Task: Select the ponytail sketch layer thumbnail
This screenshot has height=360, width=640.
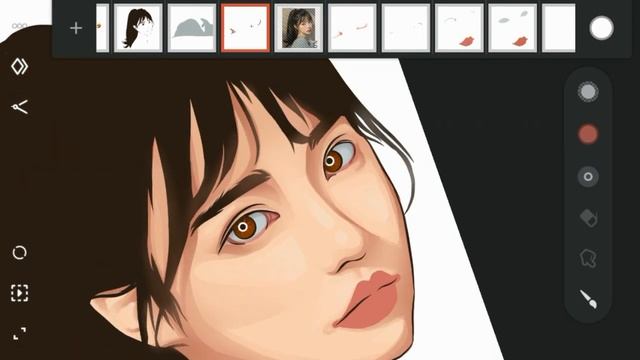Action: [138, 28]
